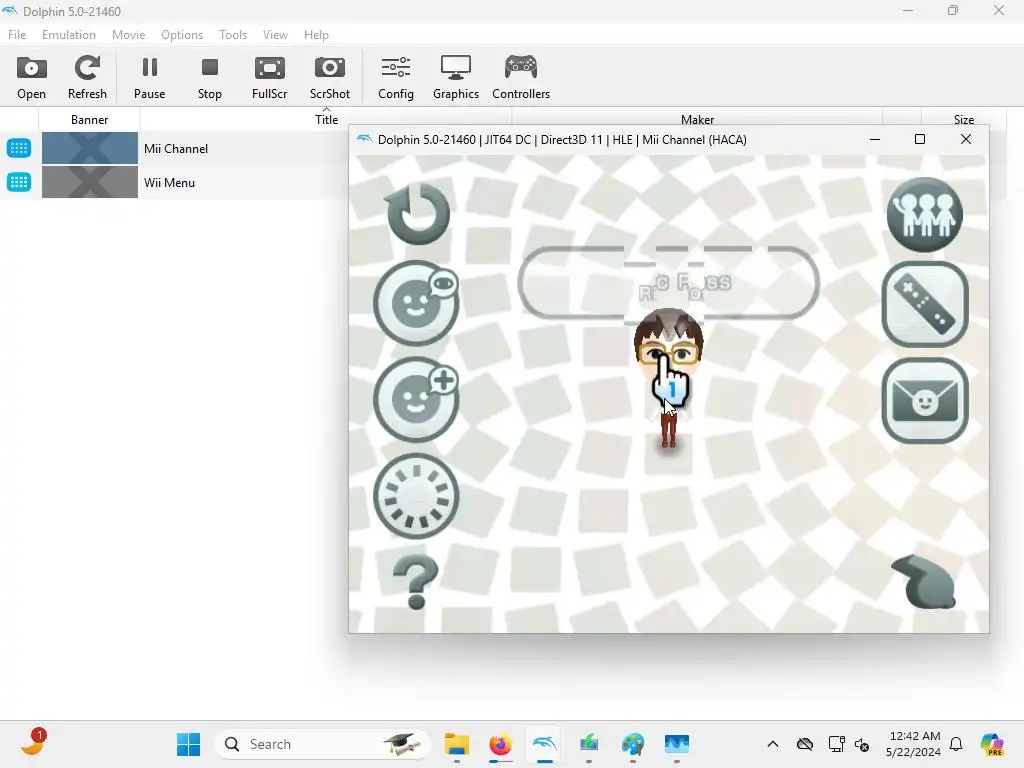
Task: Open the Emulation menu
Action: pos(69,35)
